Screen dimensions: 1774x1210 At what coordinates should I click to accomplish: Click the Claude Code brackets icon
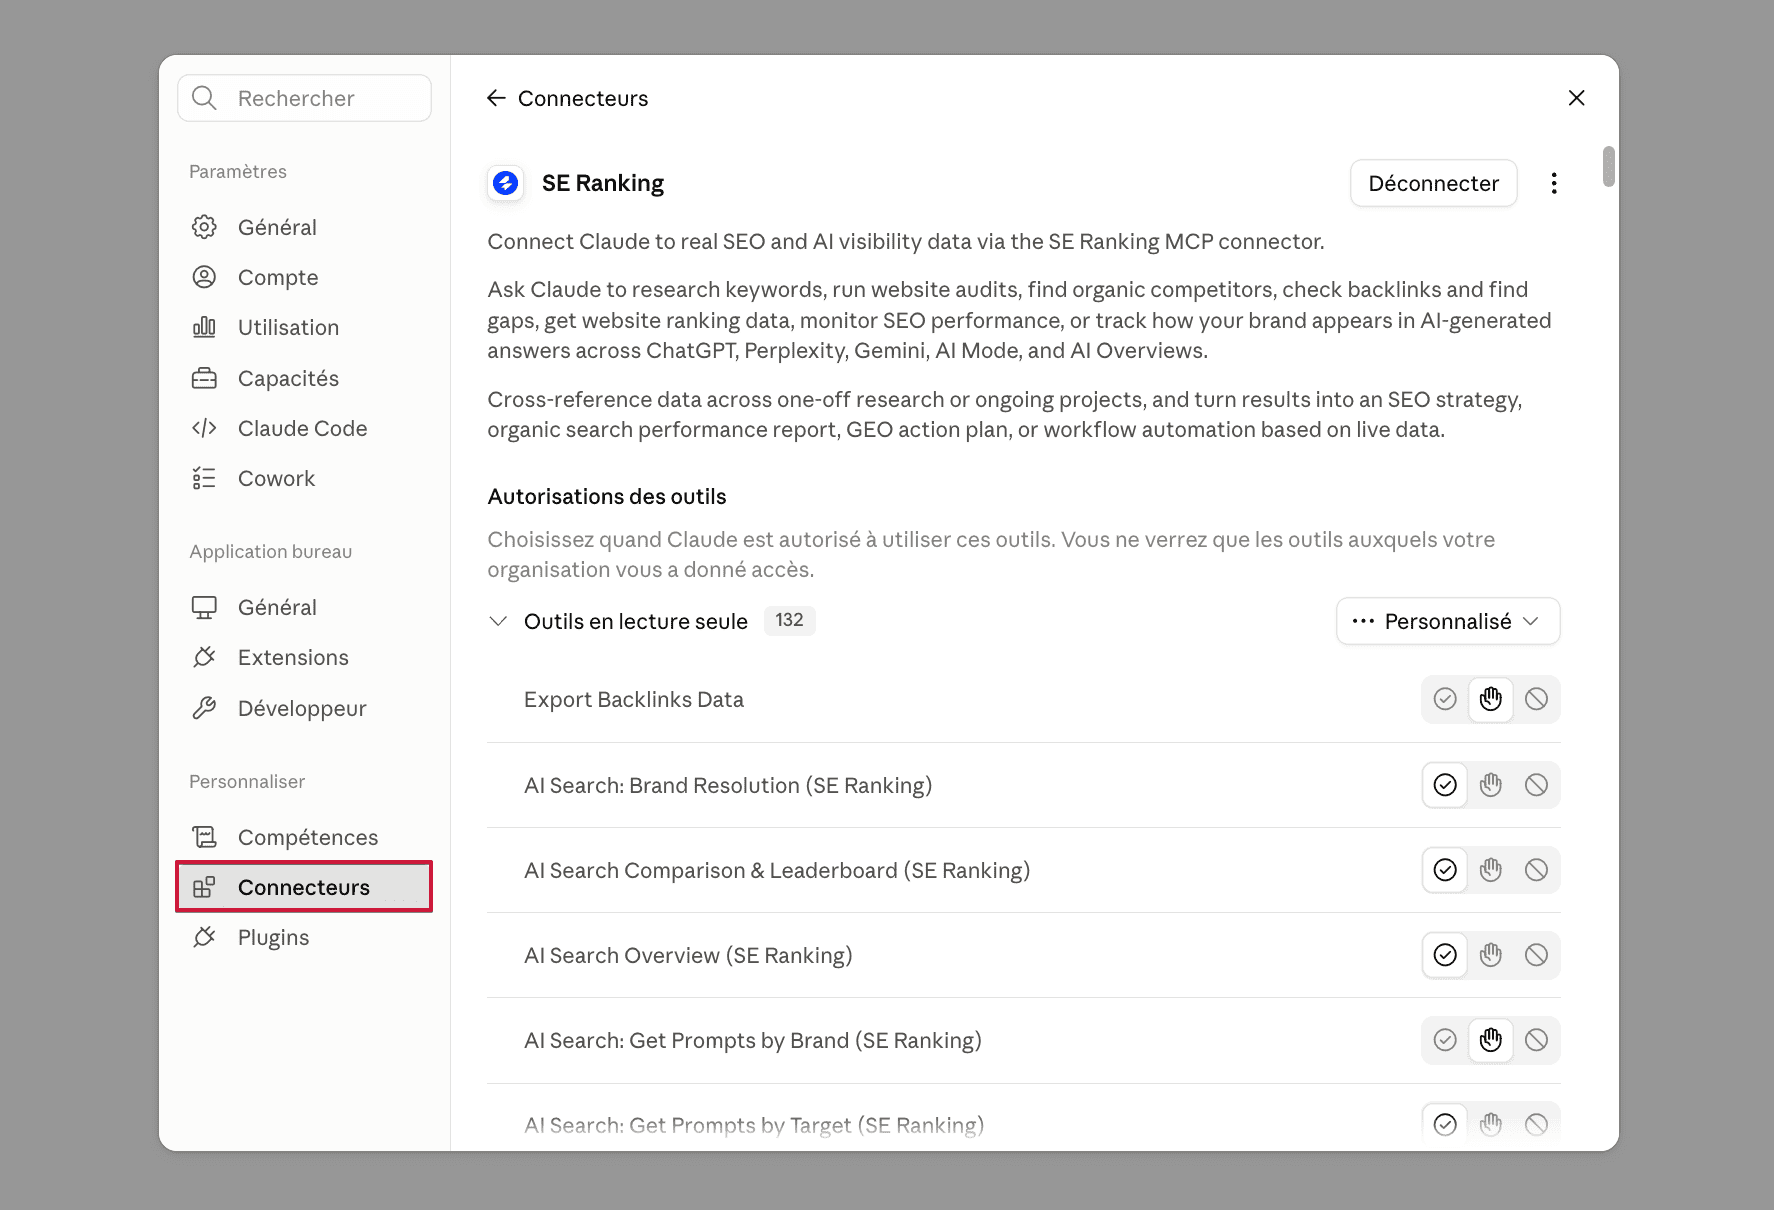point(204,428)
